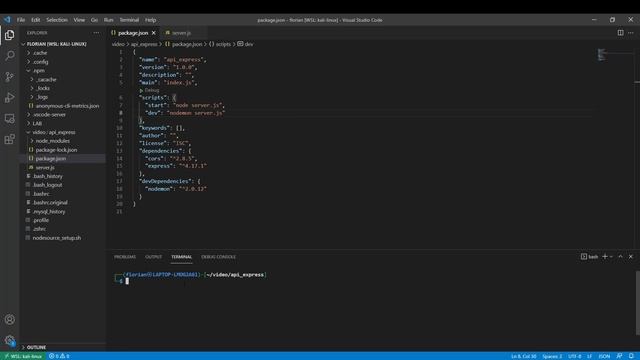This screenshot has width=640, height=360.
Task: Click the scripts breadcrumb segment
Action: [223, 44]
